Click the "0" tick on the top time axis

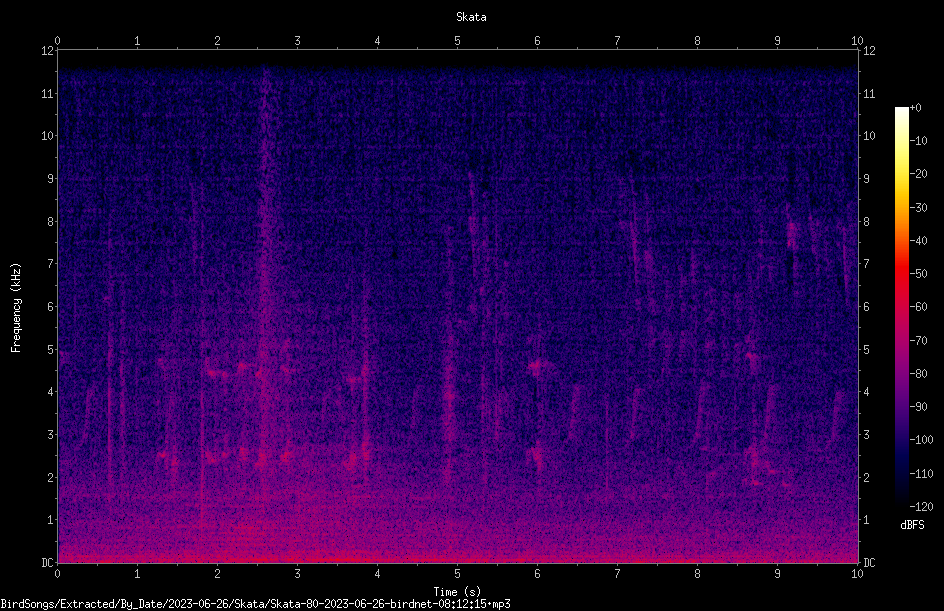coord(57,41)
